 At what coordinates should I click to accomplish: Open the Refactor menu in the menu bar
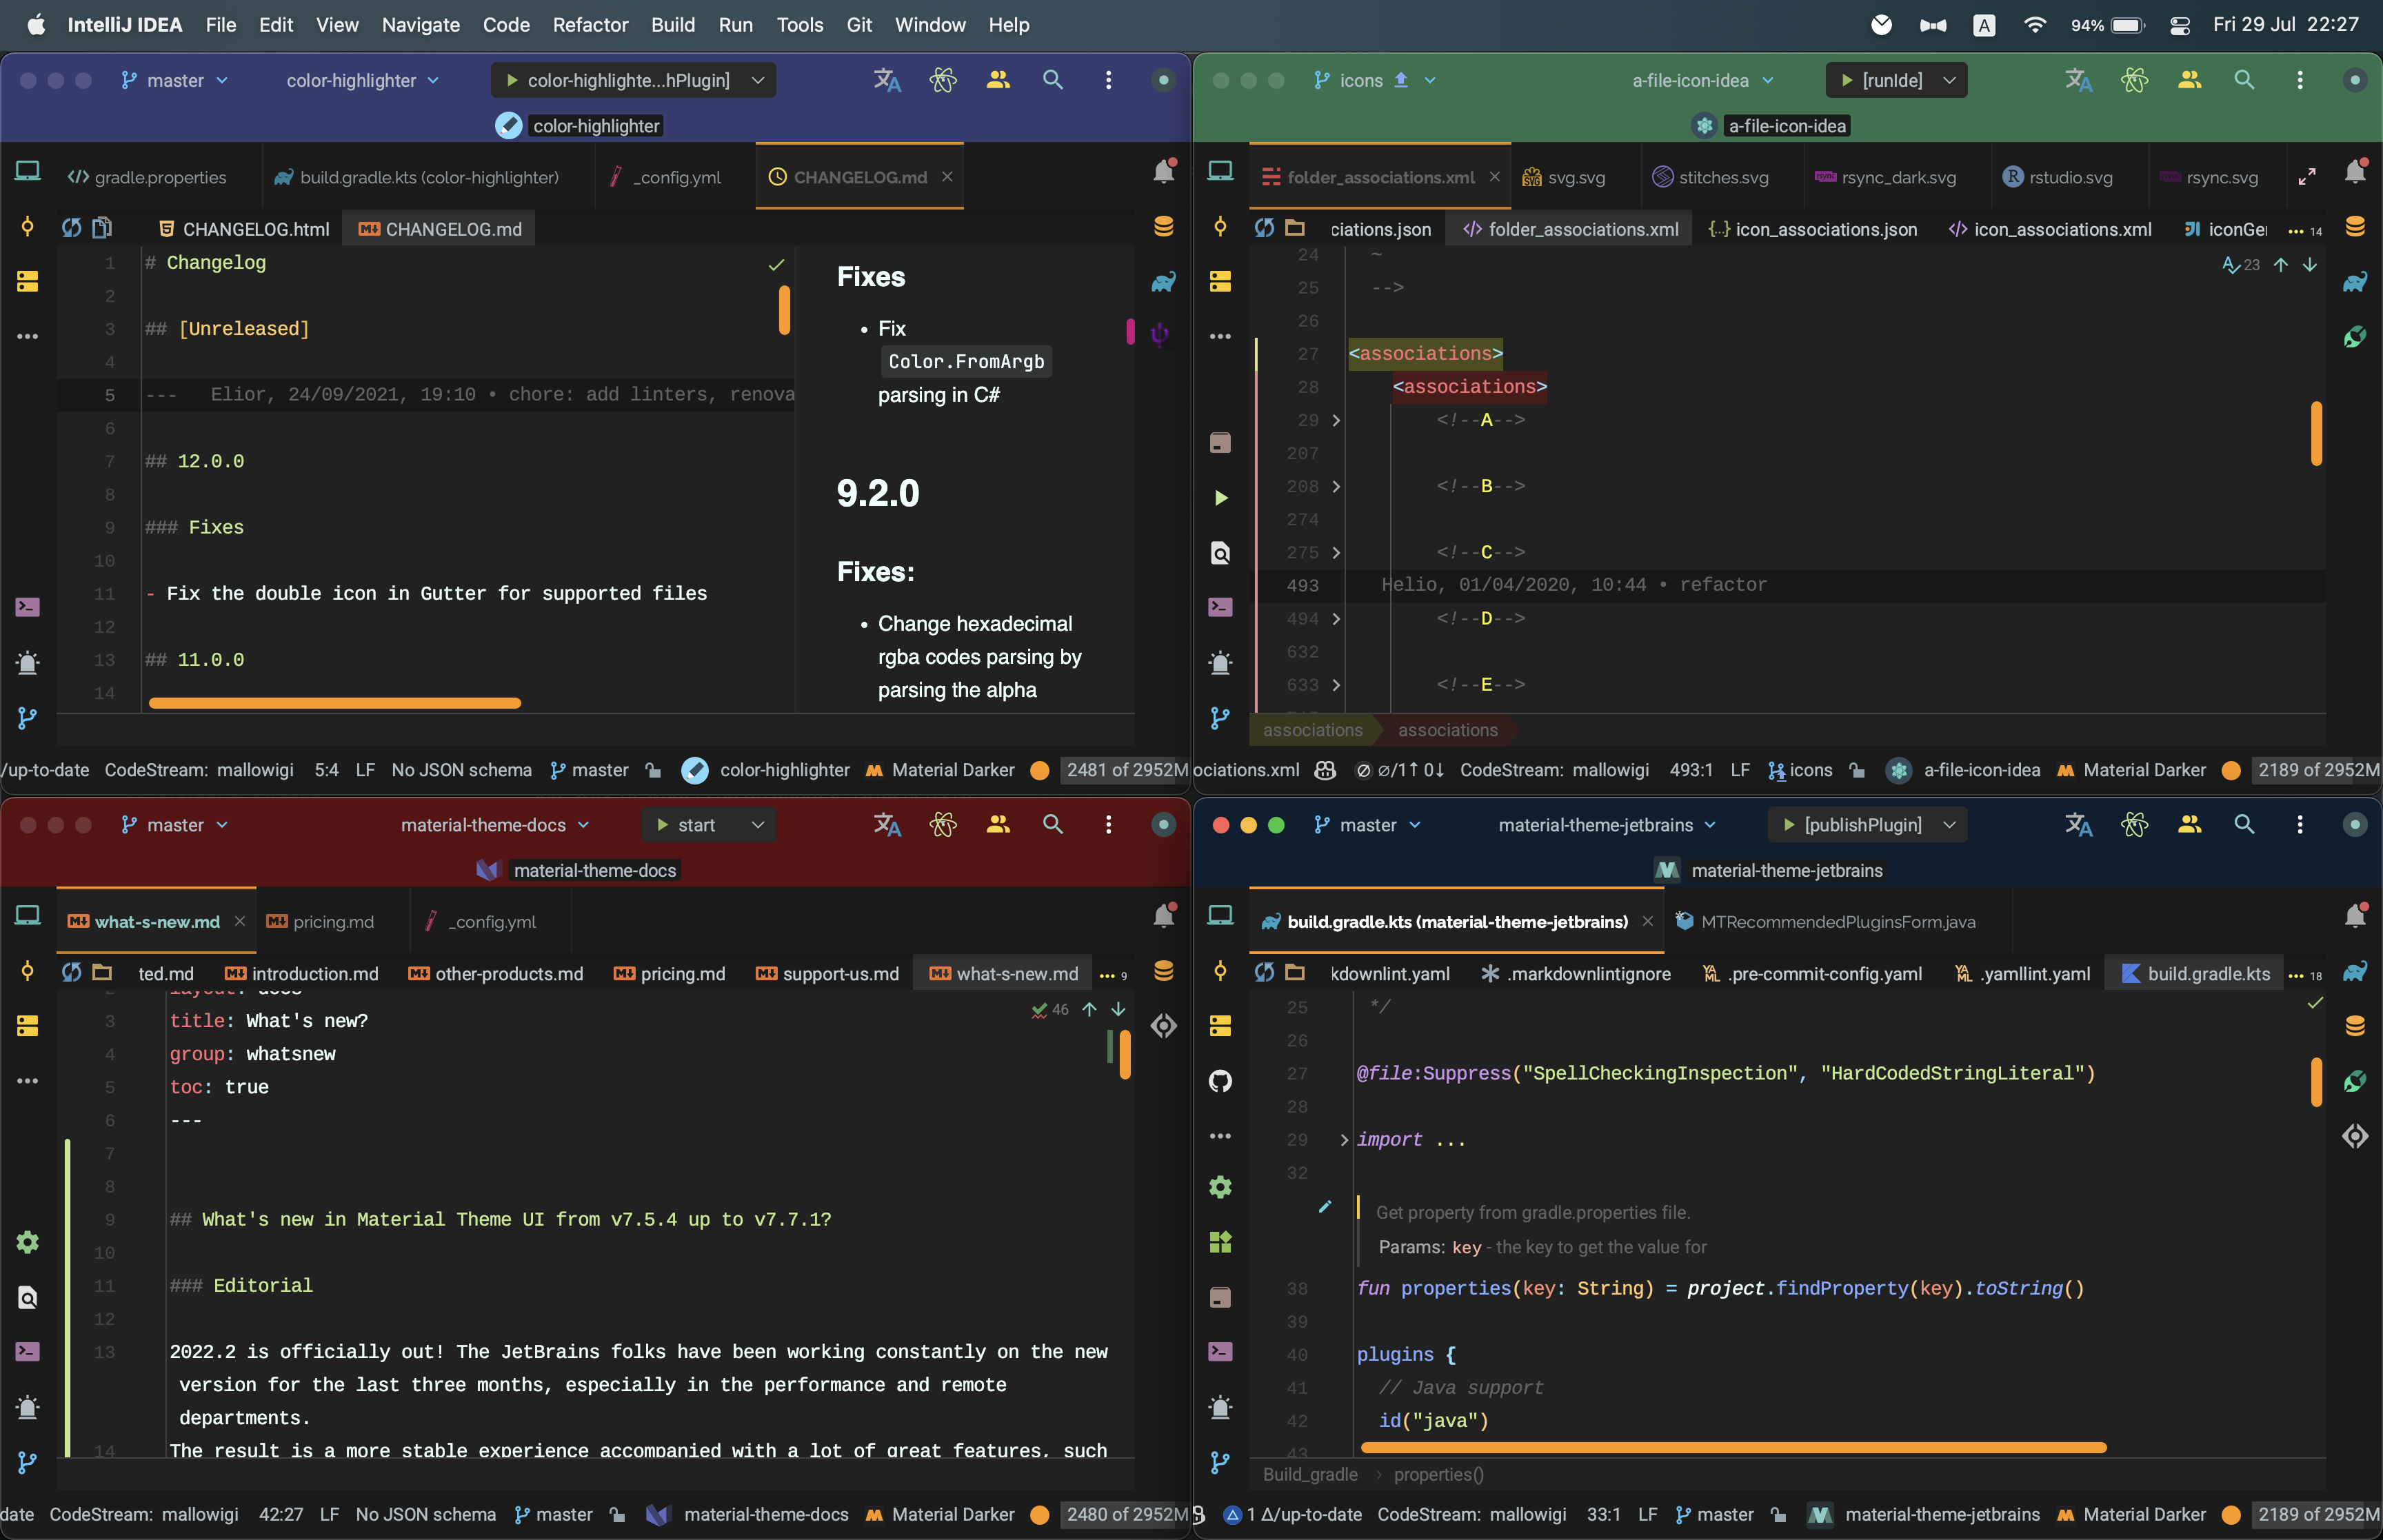(x=590, y=25)
